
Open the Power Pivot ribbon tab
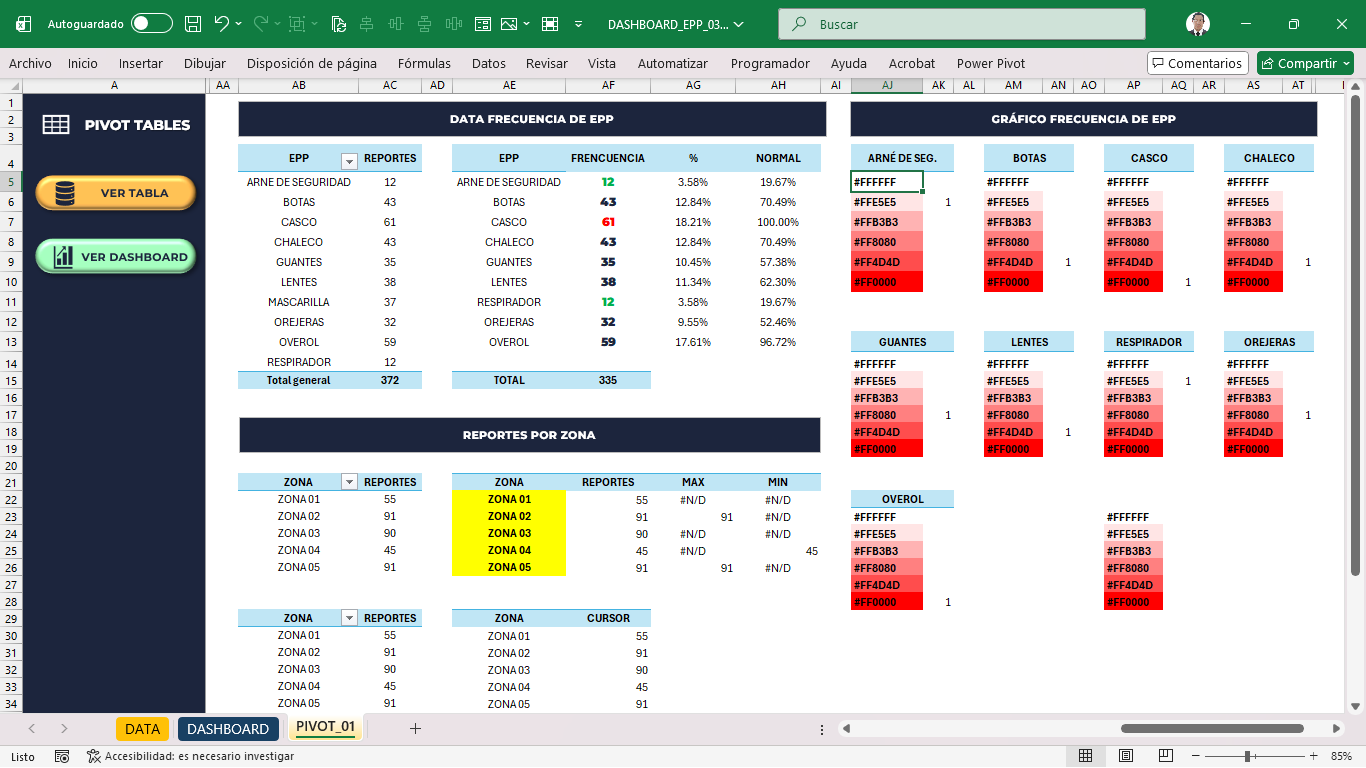click(990, 63)
